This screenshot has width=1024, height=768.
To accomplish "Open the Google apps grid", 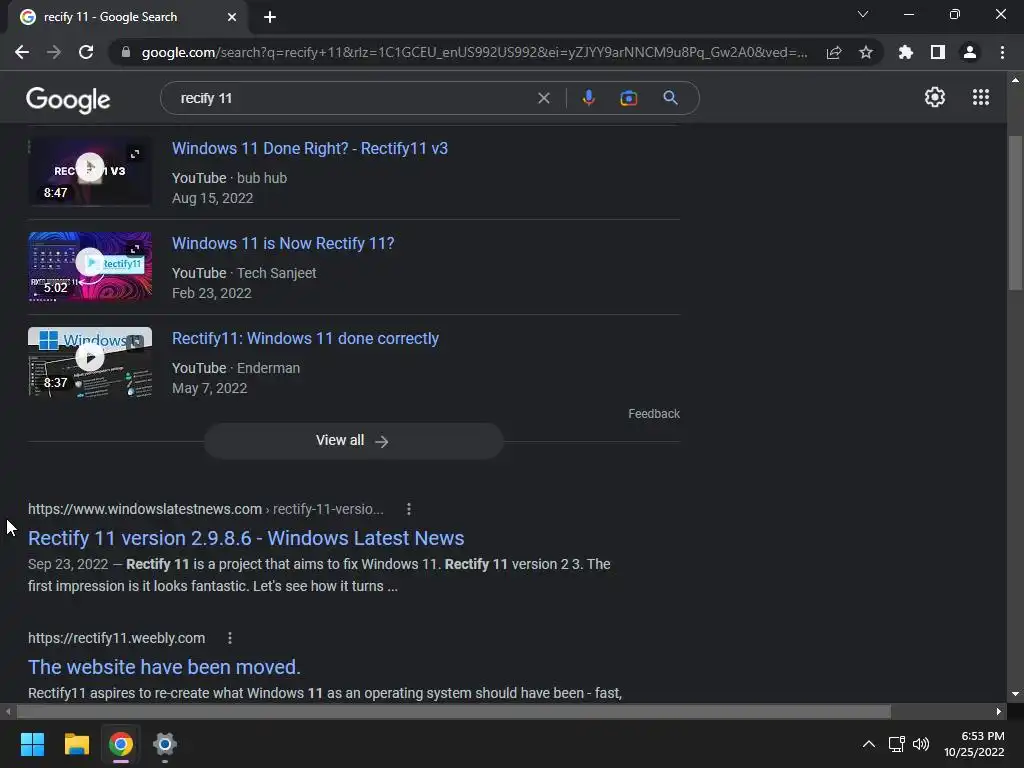I will tap(981, 97).
